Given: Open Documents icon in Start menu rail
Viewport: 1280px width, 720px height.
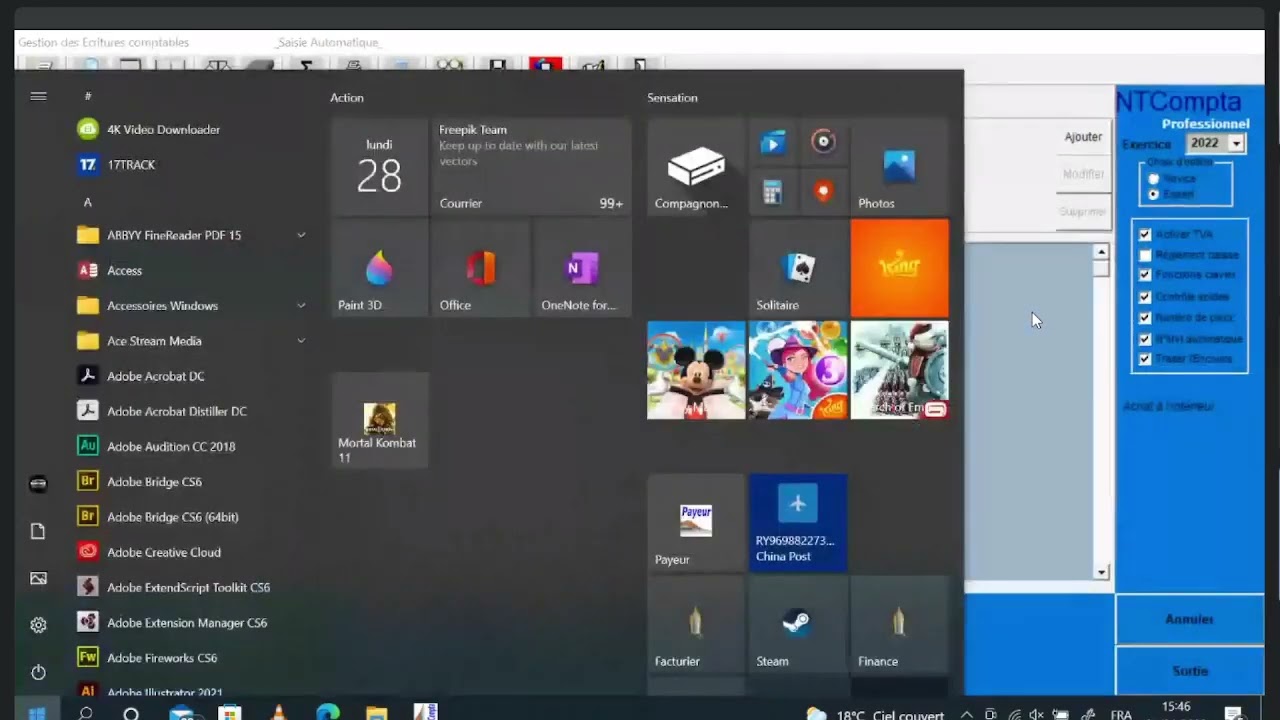Looking at the screenshot, I should pyautogui.click(x=38, y=531).
